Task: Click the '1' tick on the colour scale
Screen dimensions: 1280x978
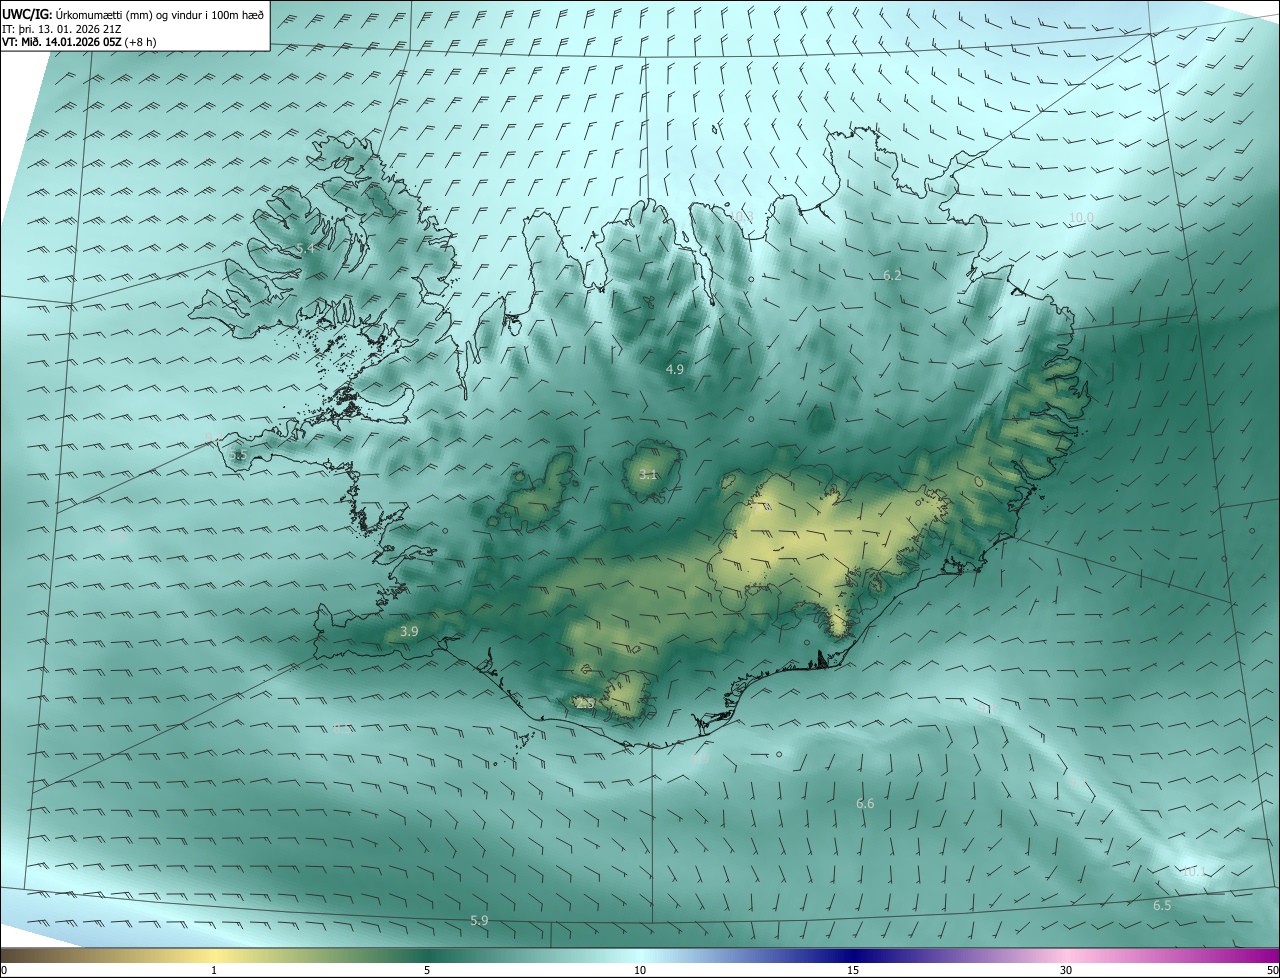Action: pos(214,970)
